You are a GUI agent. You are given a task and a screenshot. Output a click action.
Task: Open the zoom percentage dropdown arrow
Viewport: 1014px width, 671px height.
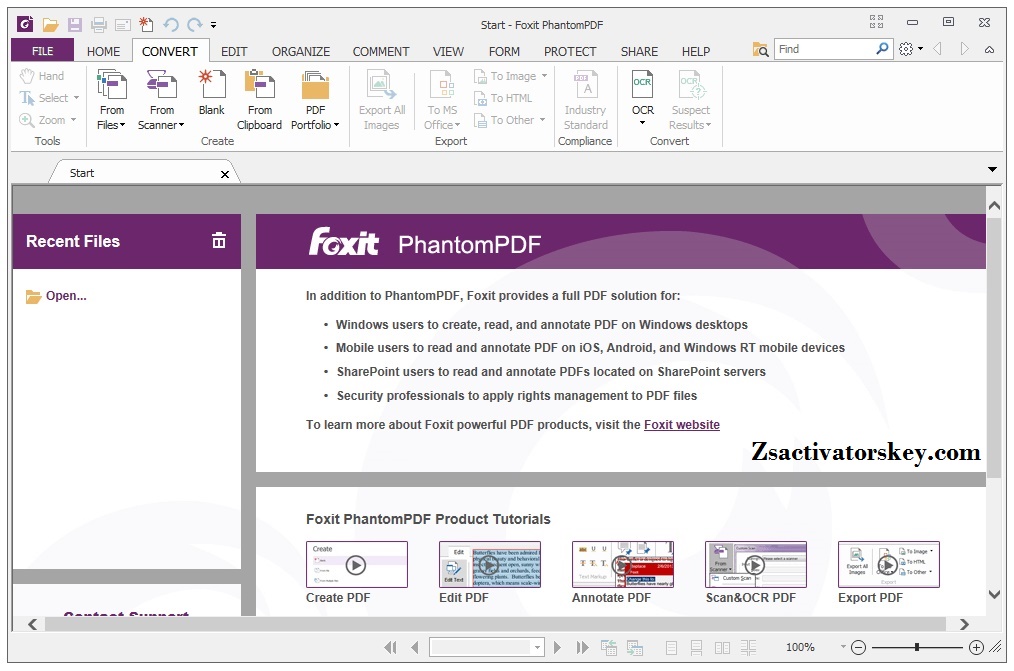tap(843, 646)
